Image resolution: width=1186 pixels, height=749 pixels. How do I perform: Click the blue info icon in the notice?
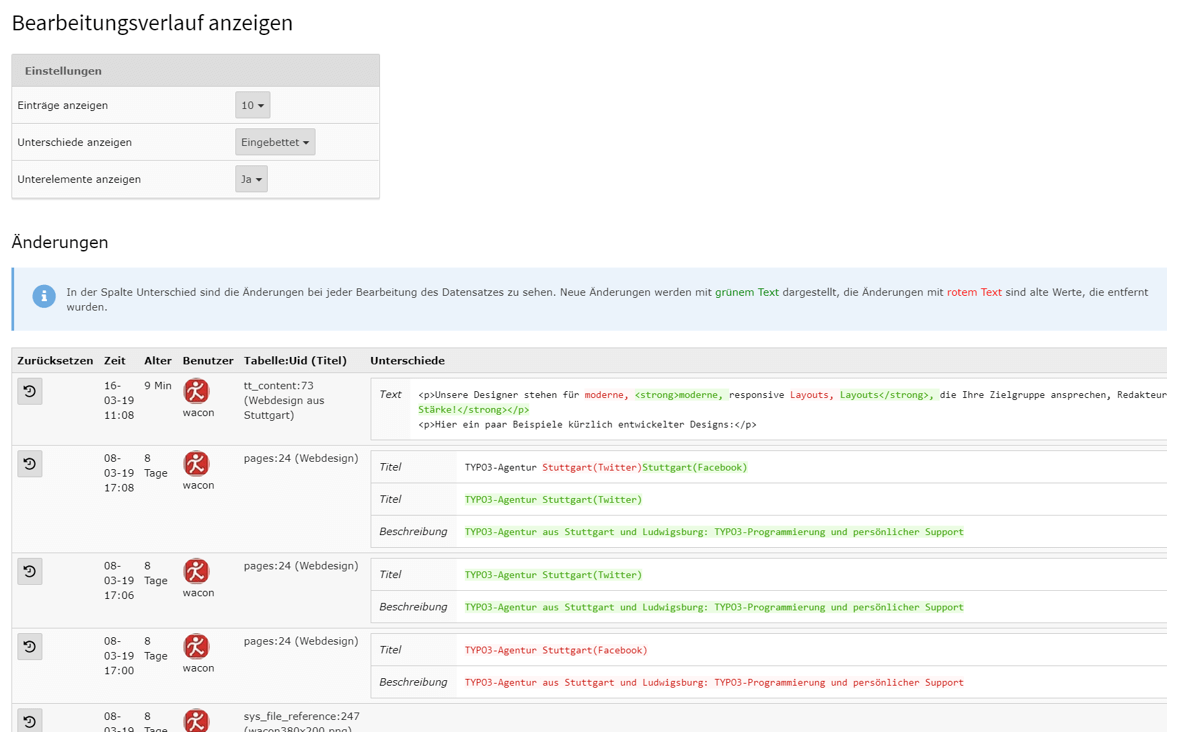(44, 296)
